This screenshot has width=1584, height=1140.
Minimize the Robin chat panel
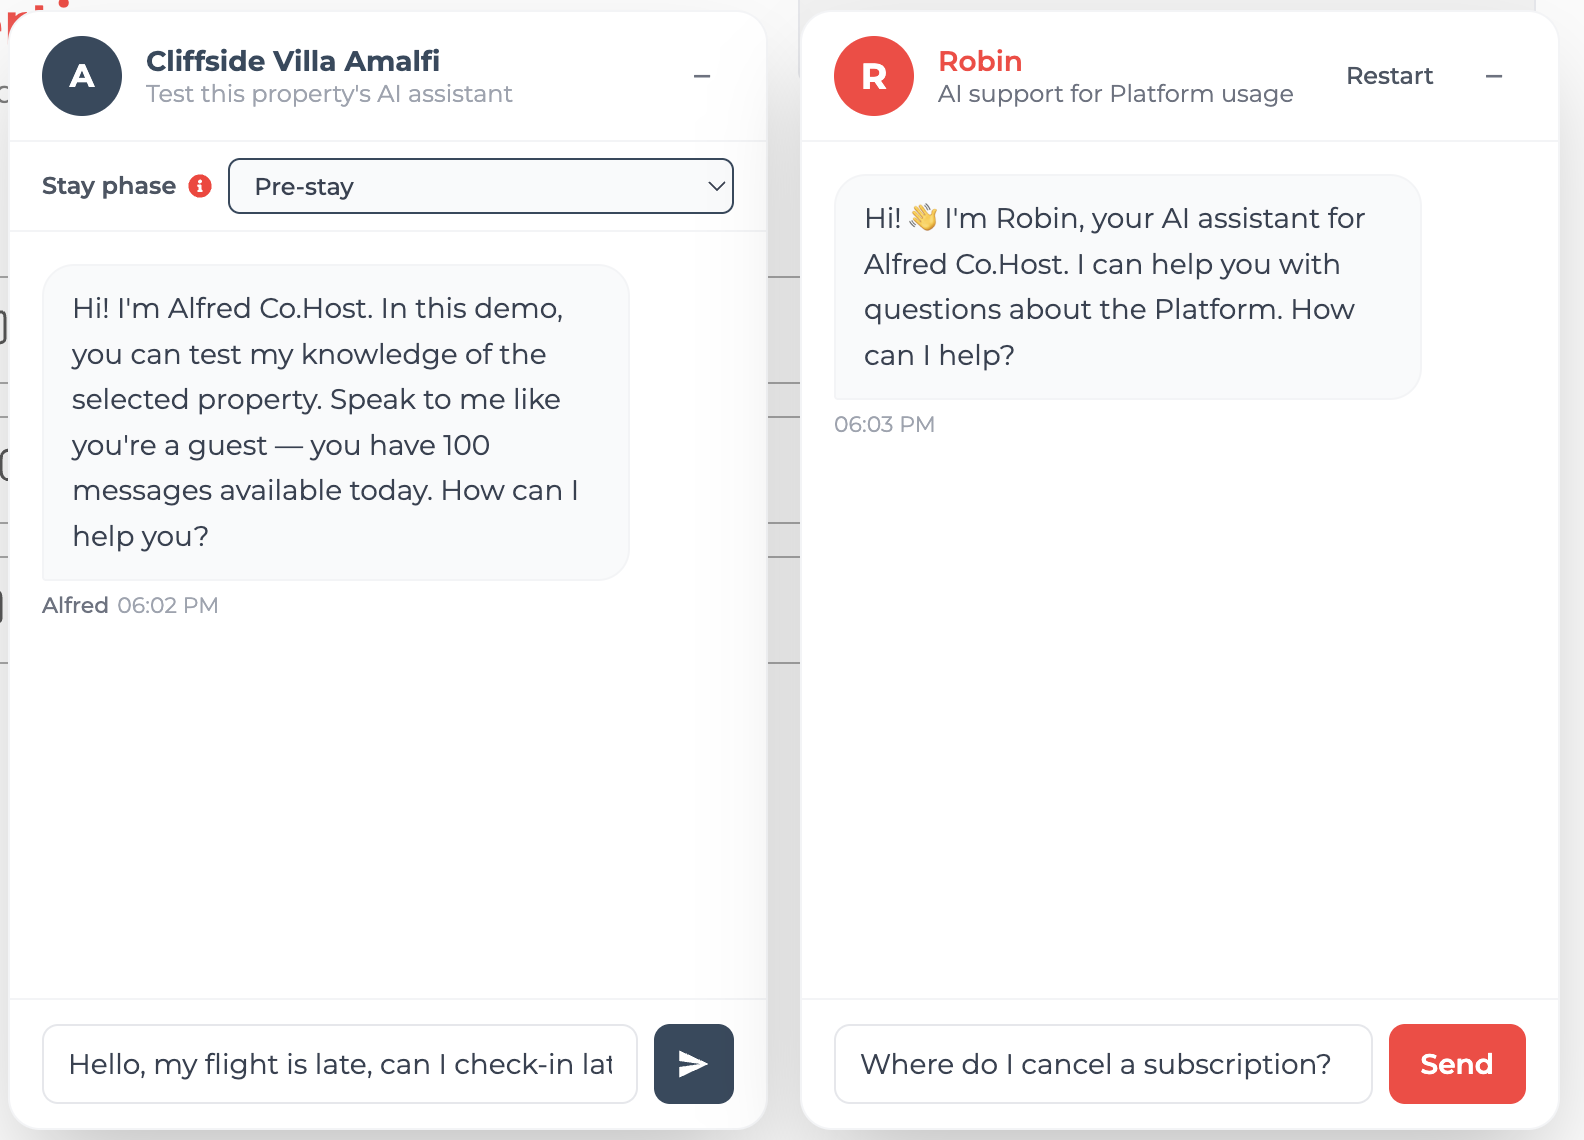(1494, 76)
